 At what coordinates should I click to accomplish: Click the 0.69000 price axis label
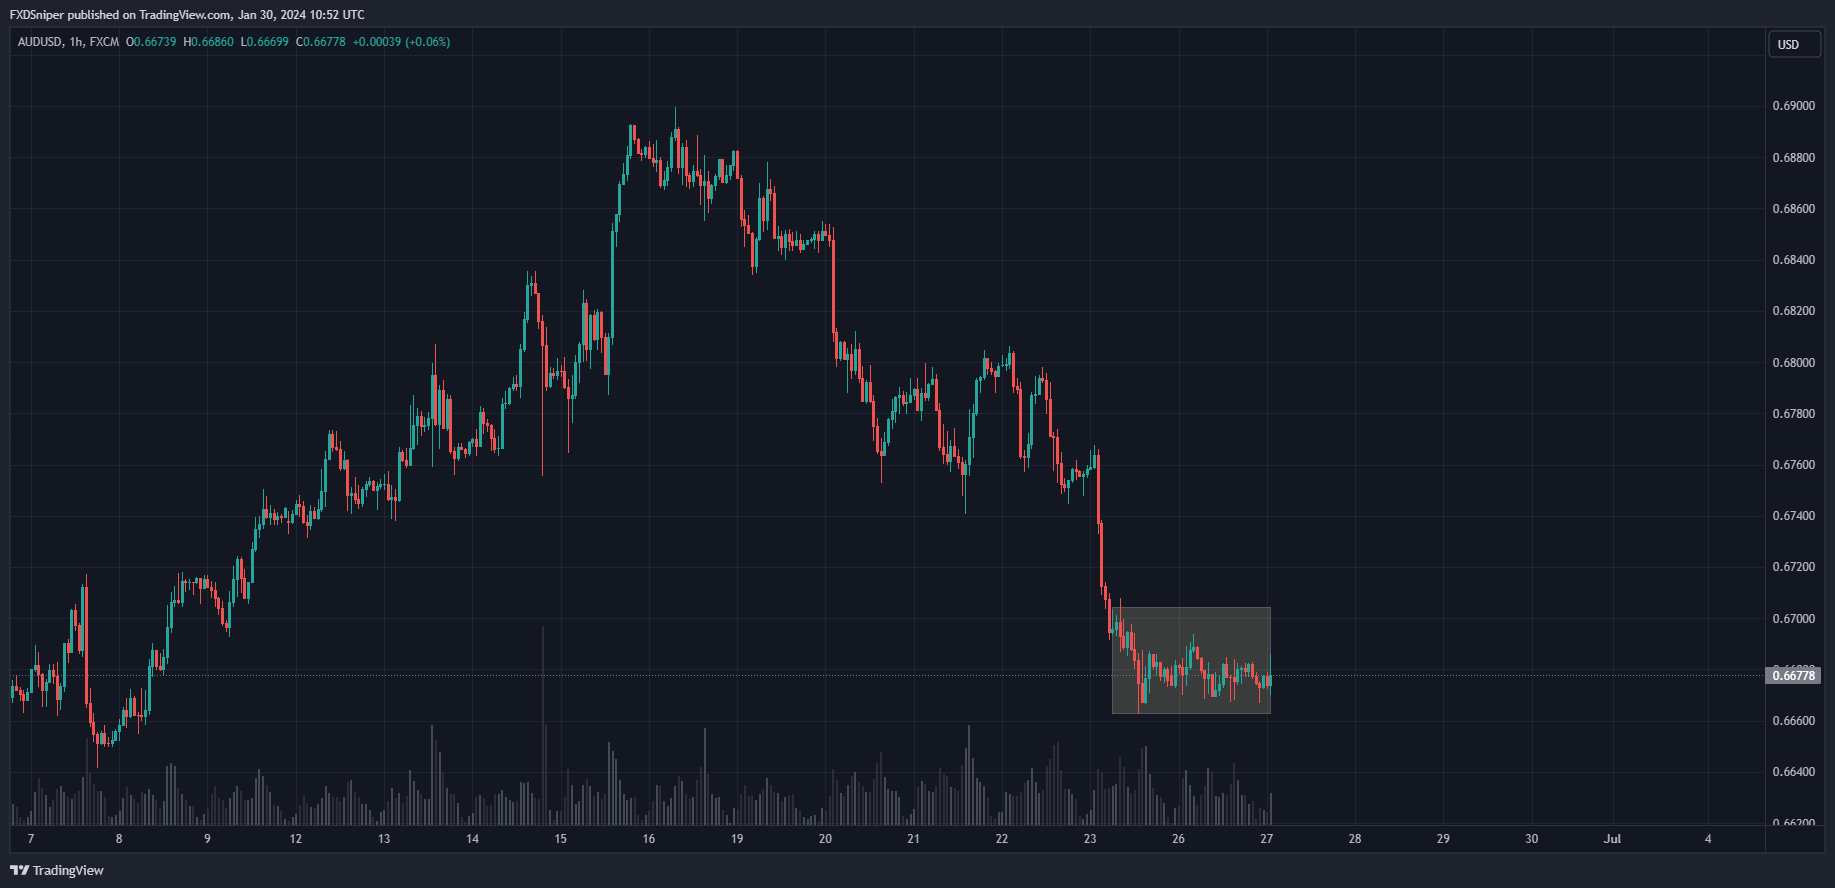[x=1793, y=106]
